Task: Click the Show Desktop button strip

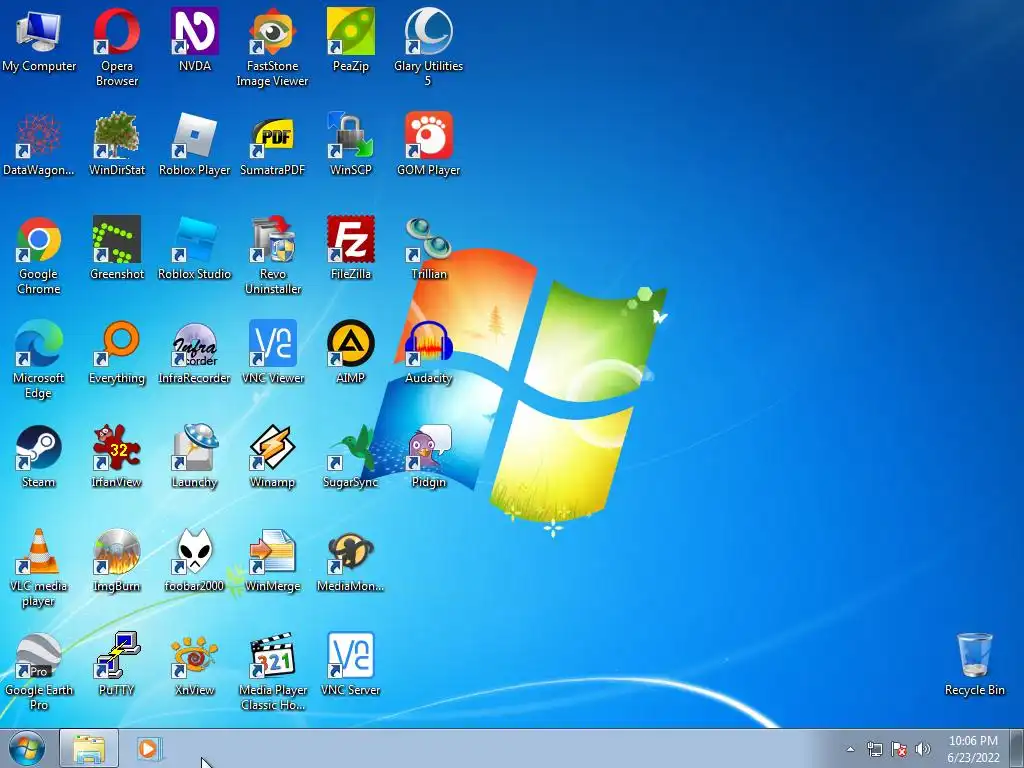Action: pos(1016,748)
